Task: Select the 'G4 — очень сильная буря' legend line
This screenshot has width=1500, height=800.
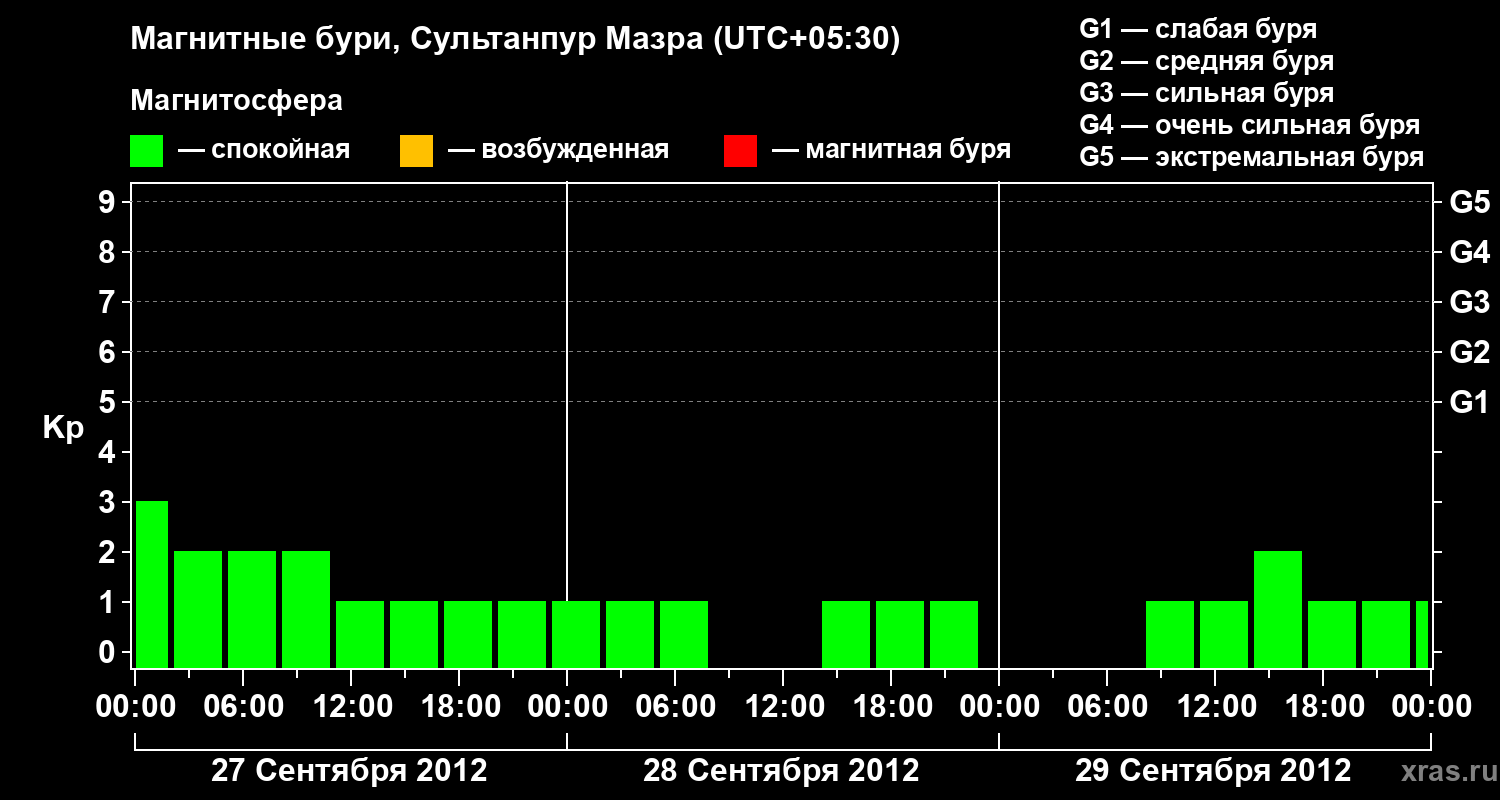Action: point(1250,125)
